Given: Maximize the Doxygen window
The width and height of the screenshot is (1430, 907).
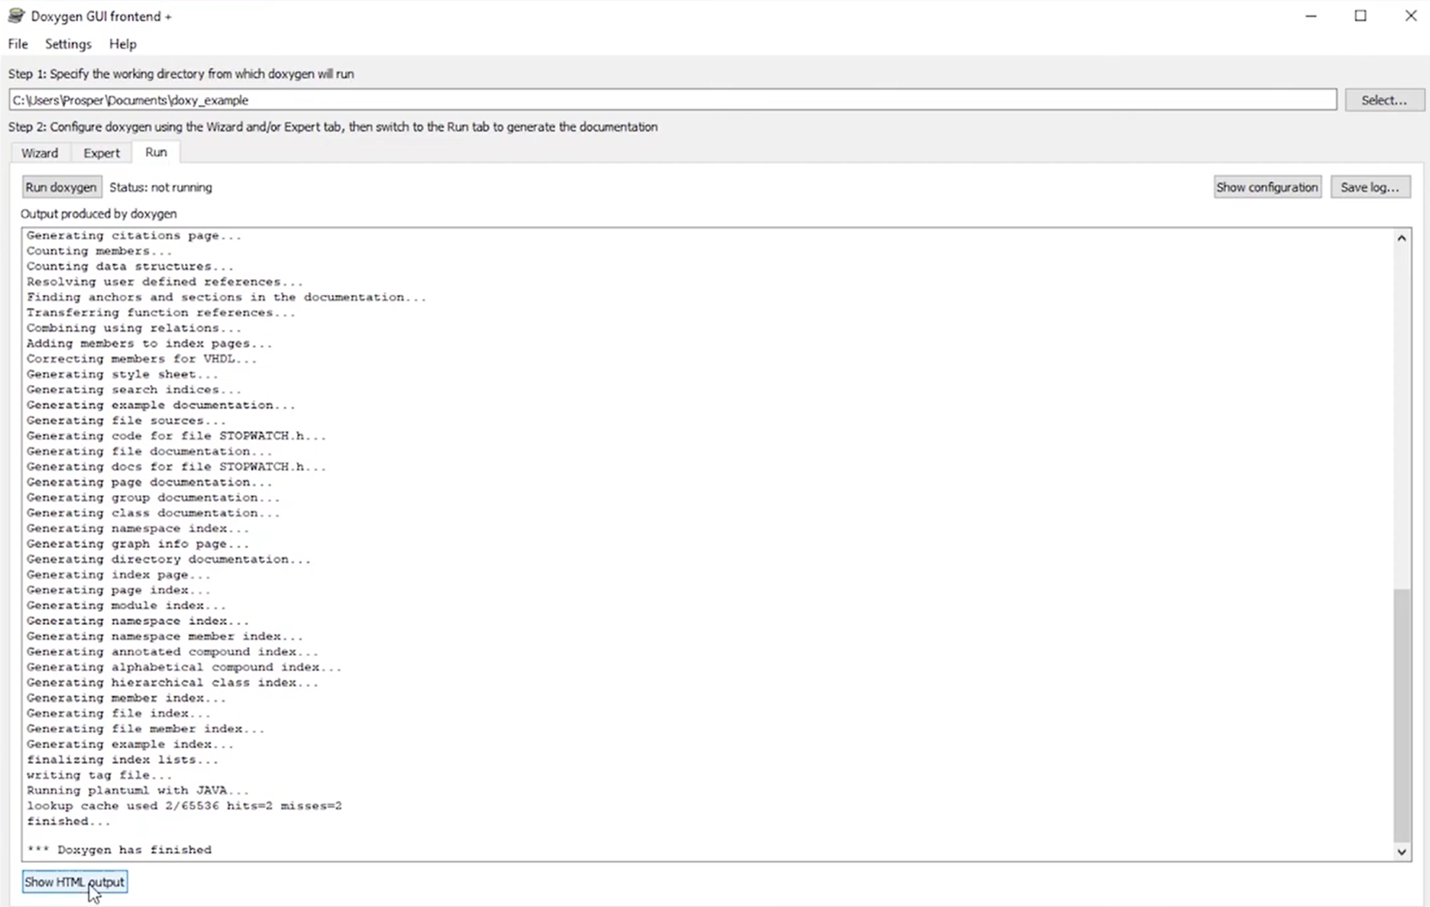Looking at the screenshot, I should (x=1361, y=16).
